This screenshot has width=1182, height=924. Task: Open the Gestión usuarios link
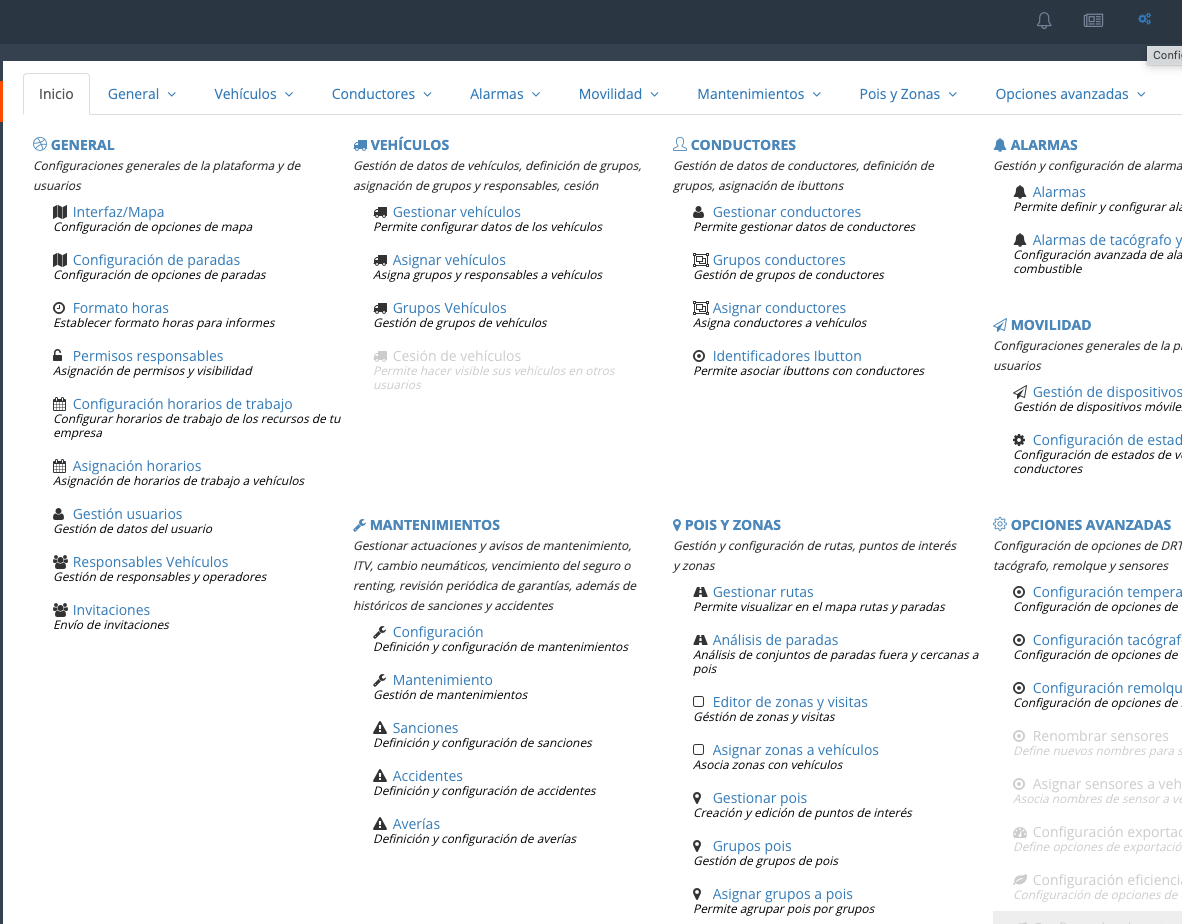tap(127, 514)
